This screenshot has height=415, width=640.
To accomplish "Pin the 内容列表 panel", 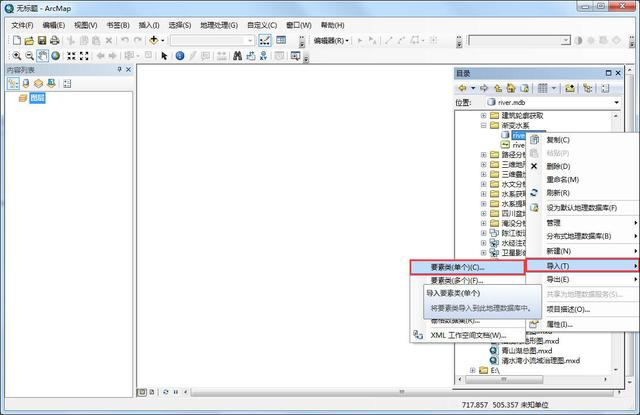I will pyautogui.click(x=119, y=69).
